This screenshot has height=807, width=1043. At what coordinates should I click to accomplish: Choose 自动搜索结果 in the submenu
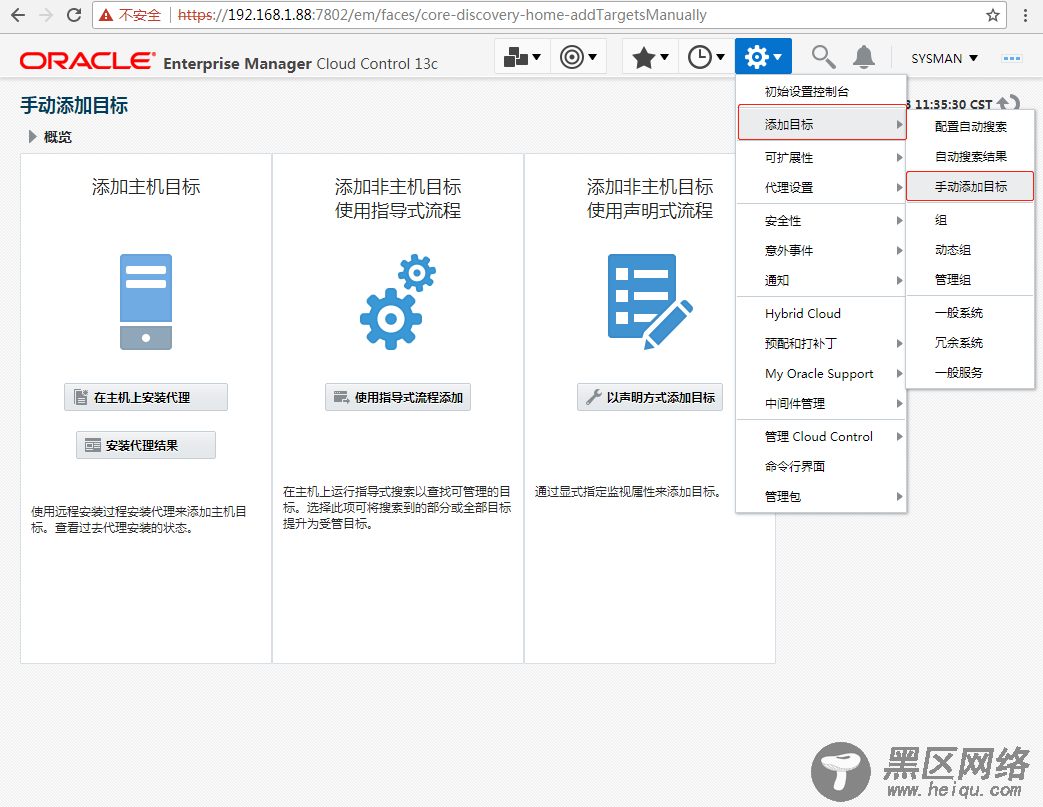point(970,156)
